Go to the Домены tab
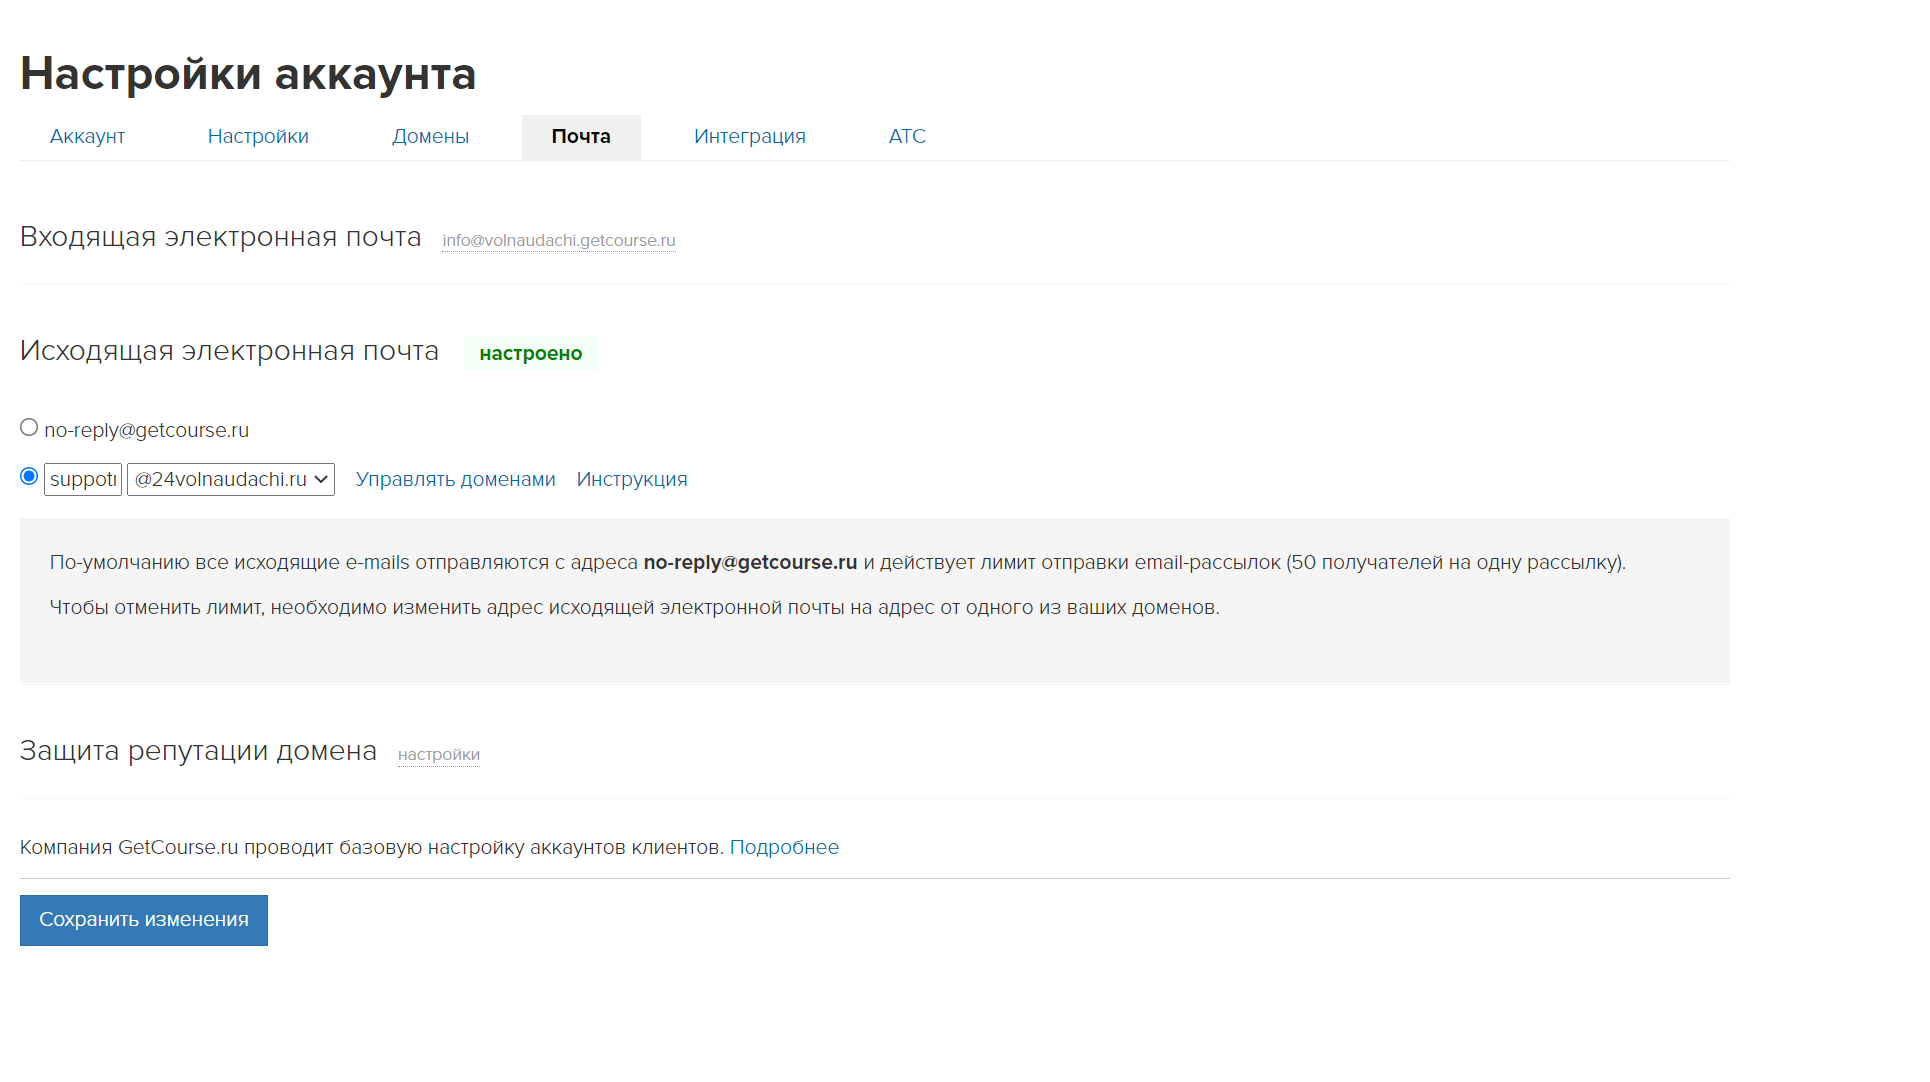Viewport: 1930px width, 1082px height. click(430, 137)
